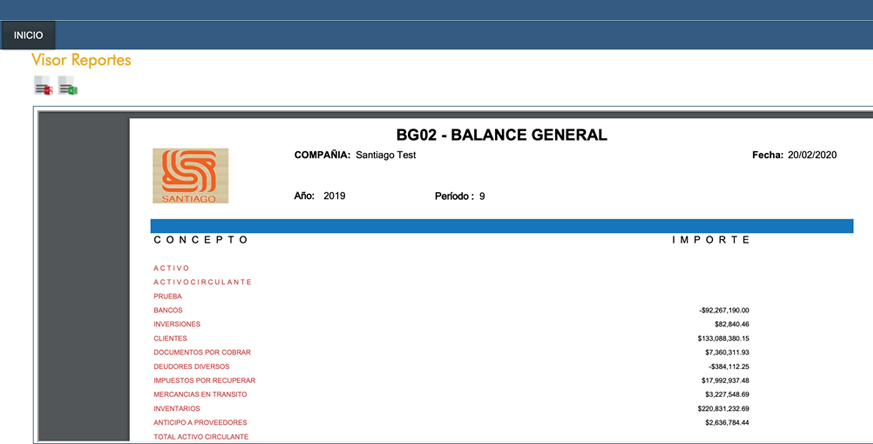Export report to PDF icon
Image resolution: width=873 pixels, height=444 pixels.
[43, 86]
